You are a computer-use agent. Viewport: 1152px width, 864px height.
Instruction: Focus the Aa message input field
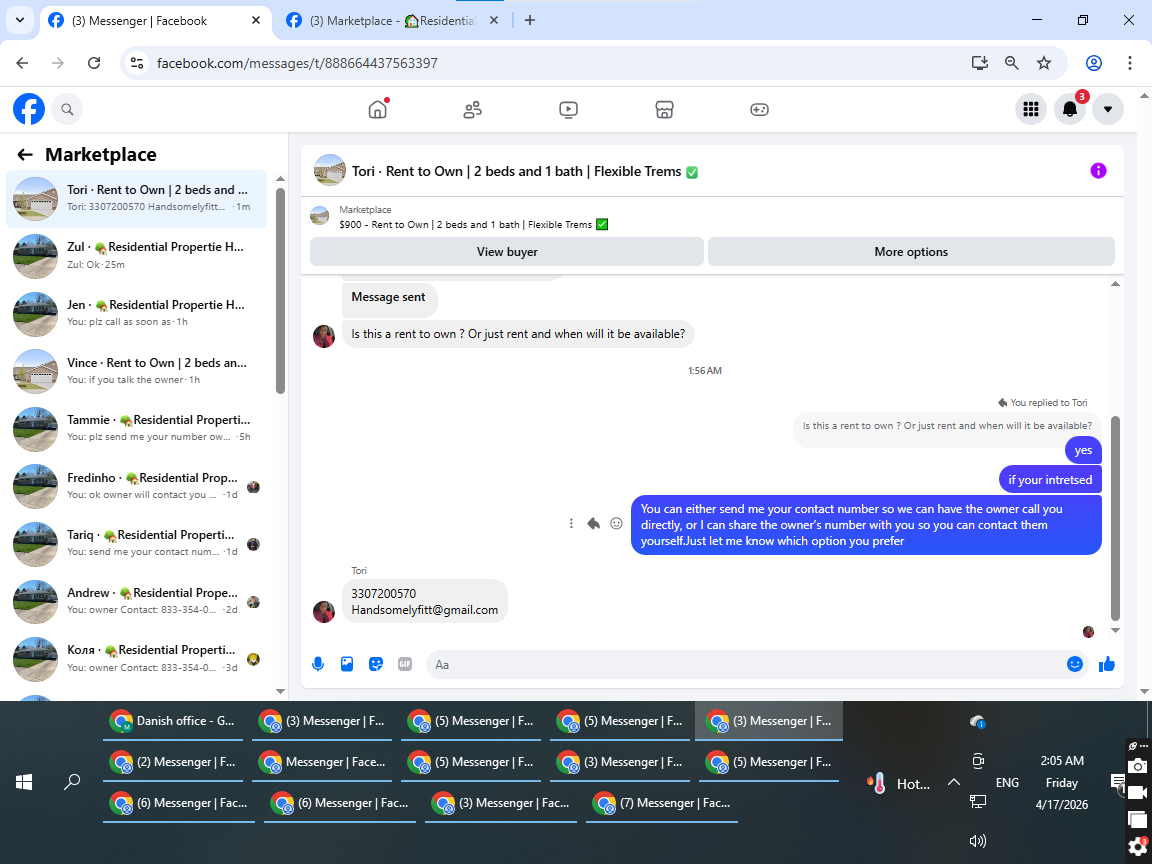click(742, 664)
